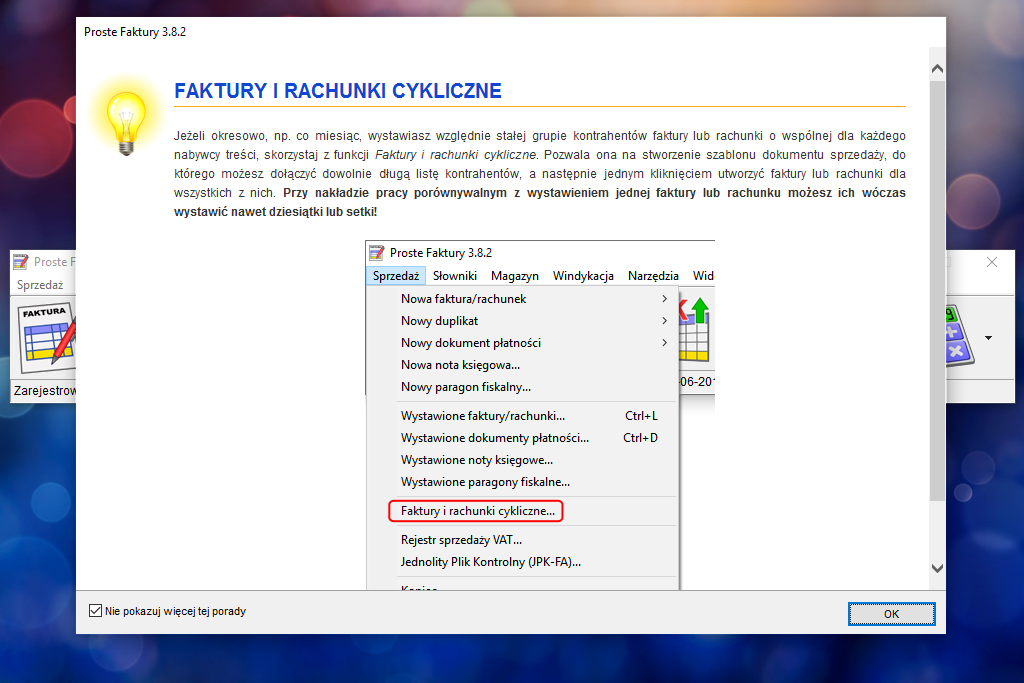Viewport: 1024px width, 683px height.
Task: Click the tip dialog's scroll down arrow
Action: [937, 568]
